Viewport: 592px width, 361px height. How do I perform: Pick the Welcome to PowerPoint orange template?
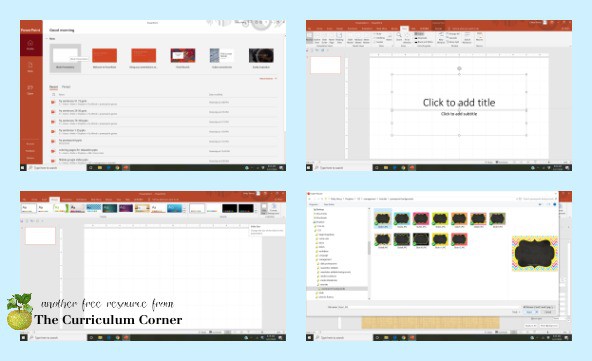(x=105, y=57)
